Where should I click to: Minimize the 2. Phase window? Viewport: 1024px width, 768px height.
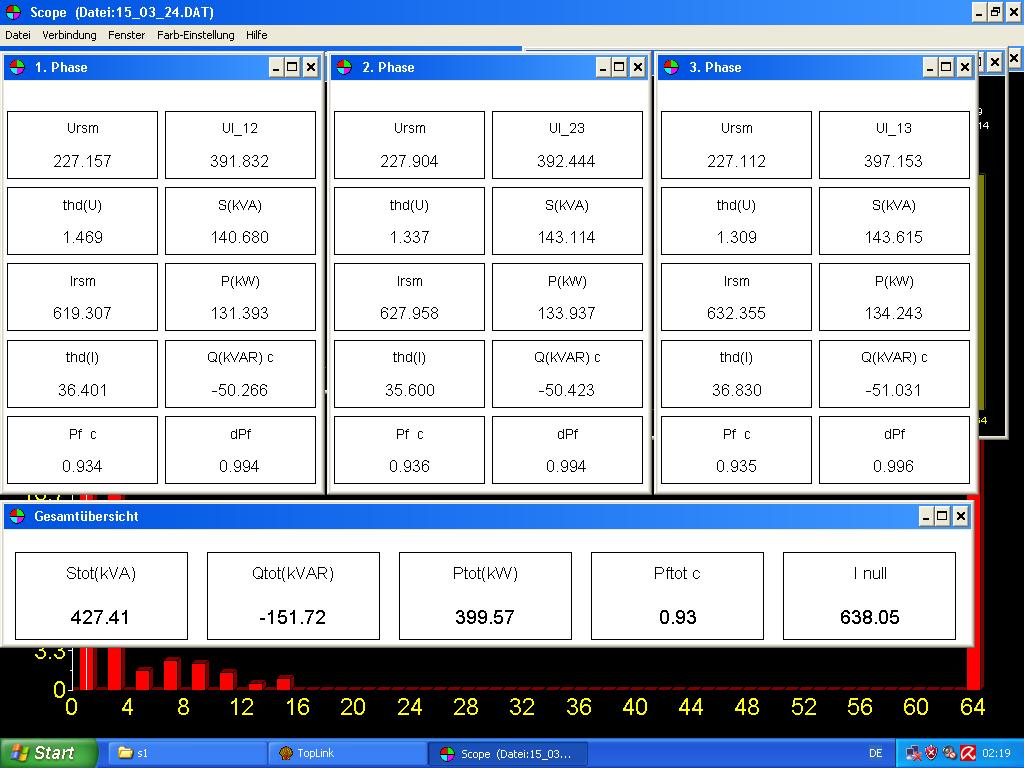click(x=603, y=67)
